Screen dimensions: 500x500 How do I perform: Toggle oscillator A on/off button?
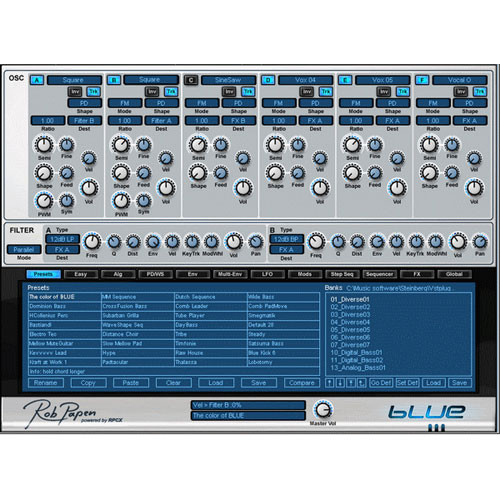(x=37, y=80)
